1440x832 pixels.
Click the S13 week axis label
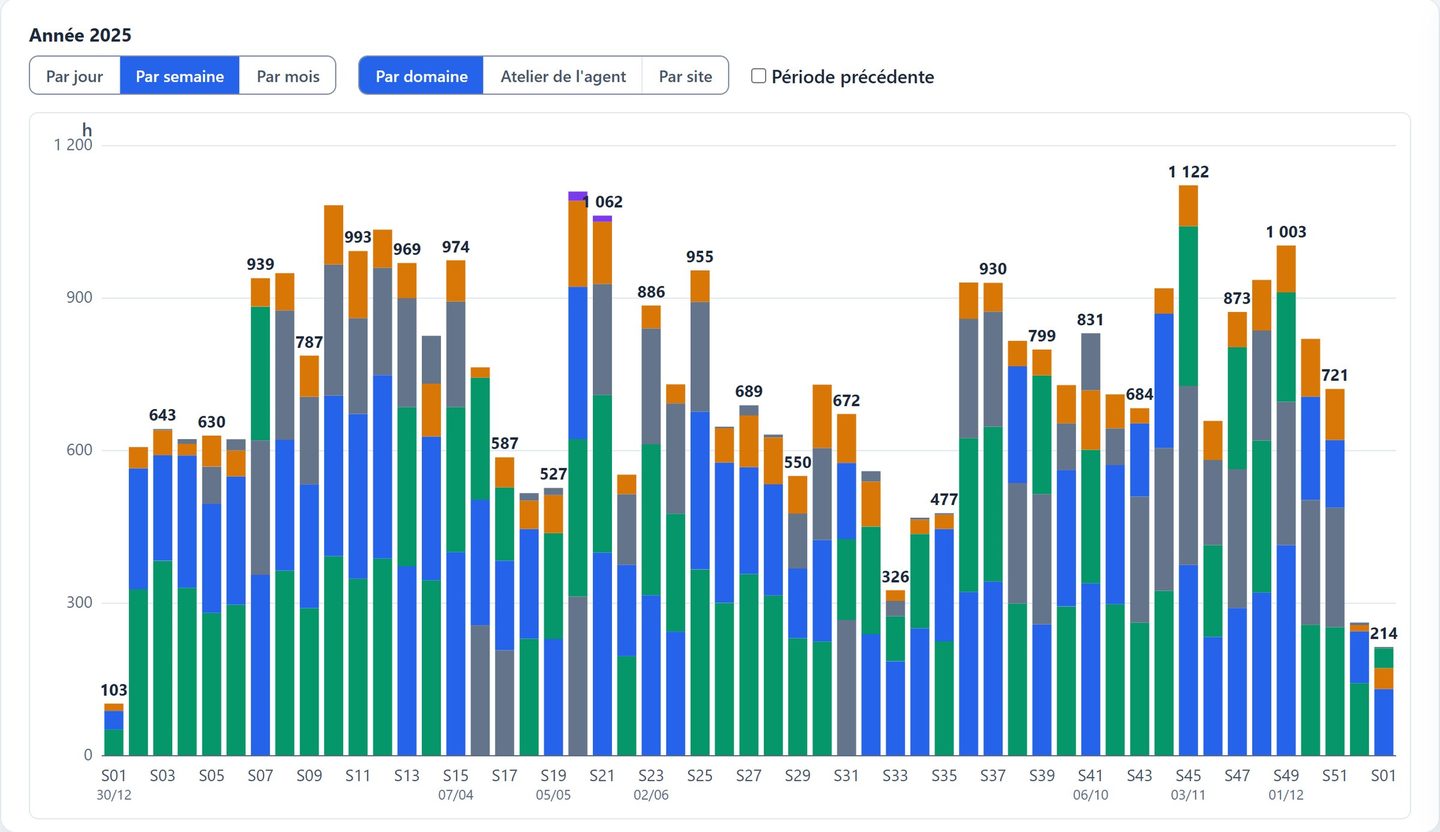407,775
